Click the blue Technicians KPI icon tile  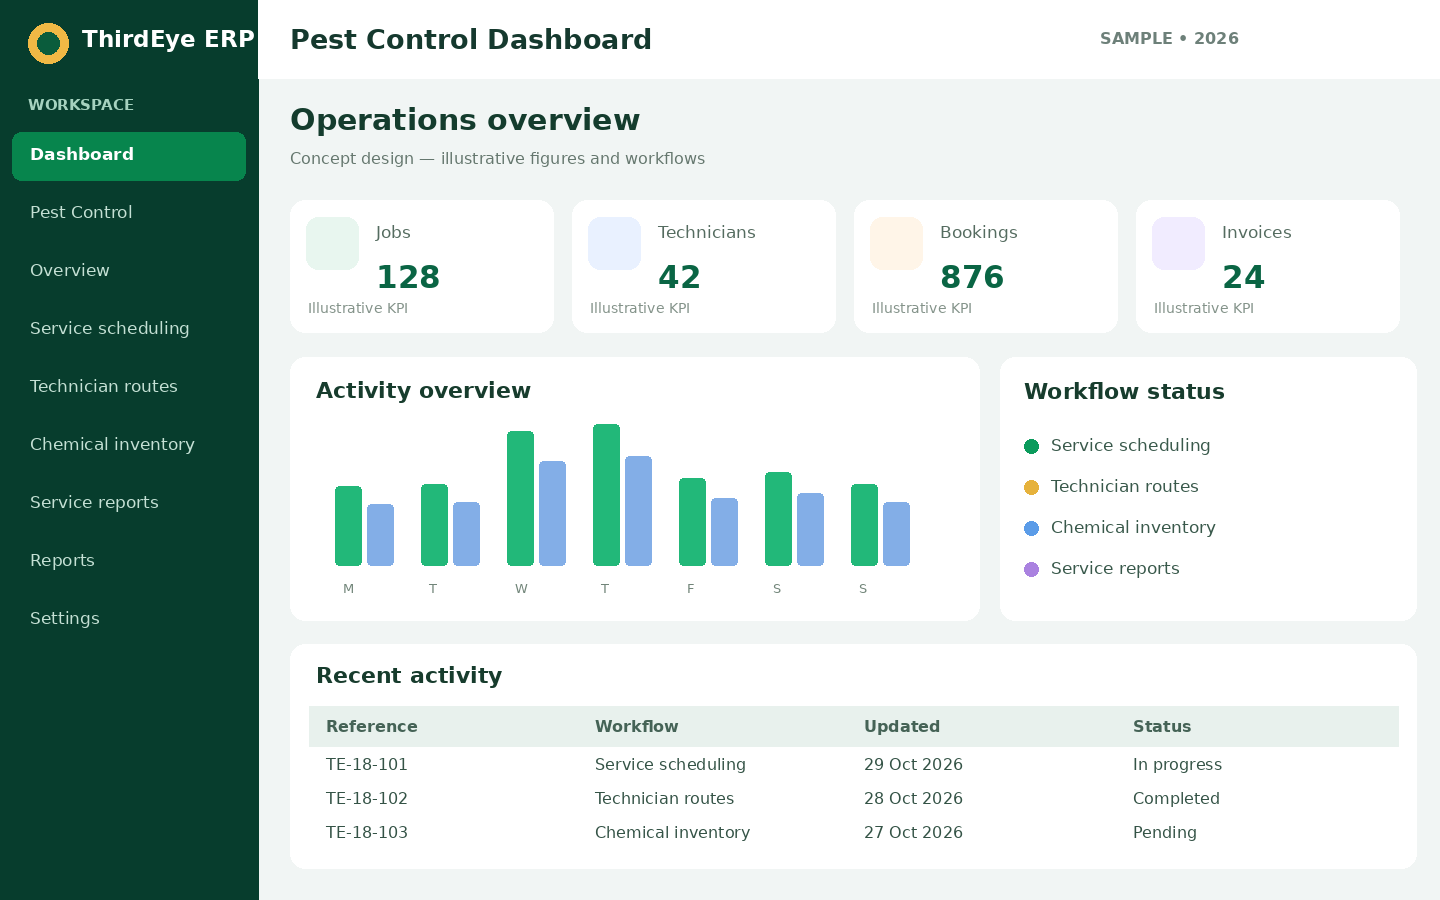click(614, 243)
